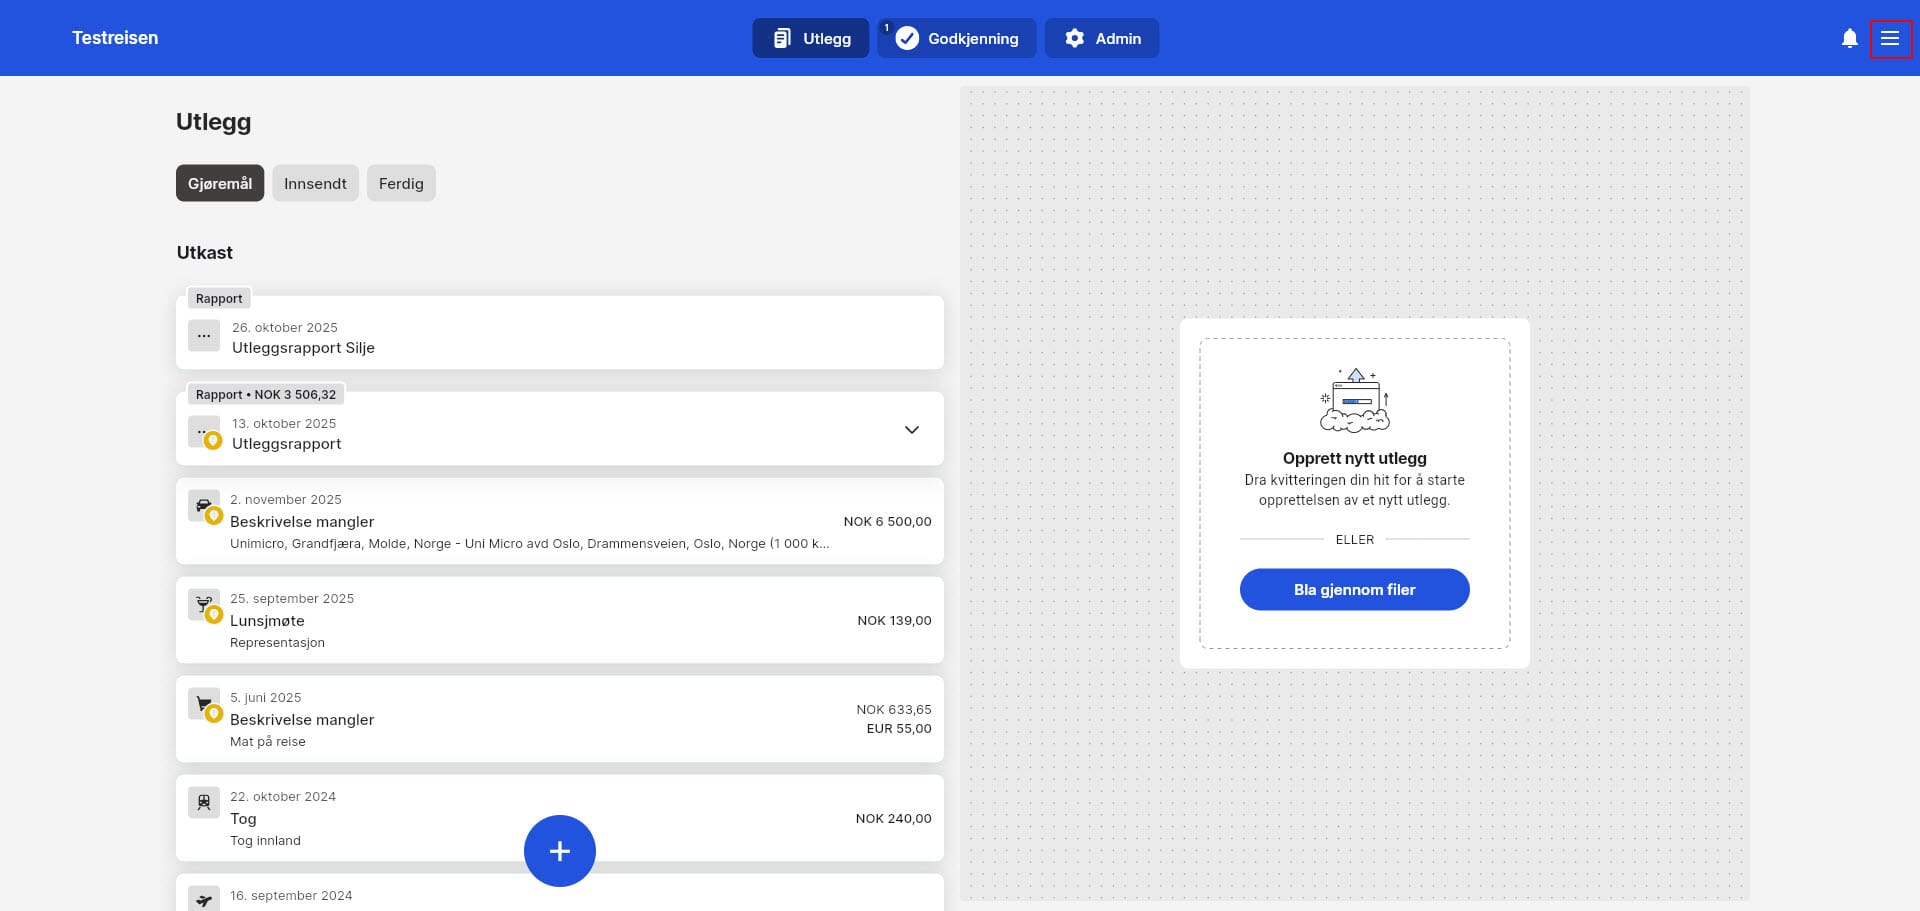
Task: Click the shopping cart icon on June expense
Action: point(203,704)
